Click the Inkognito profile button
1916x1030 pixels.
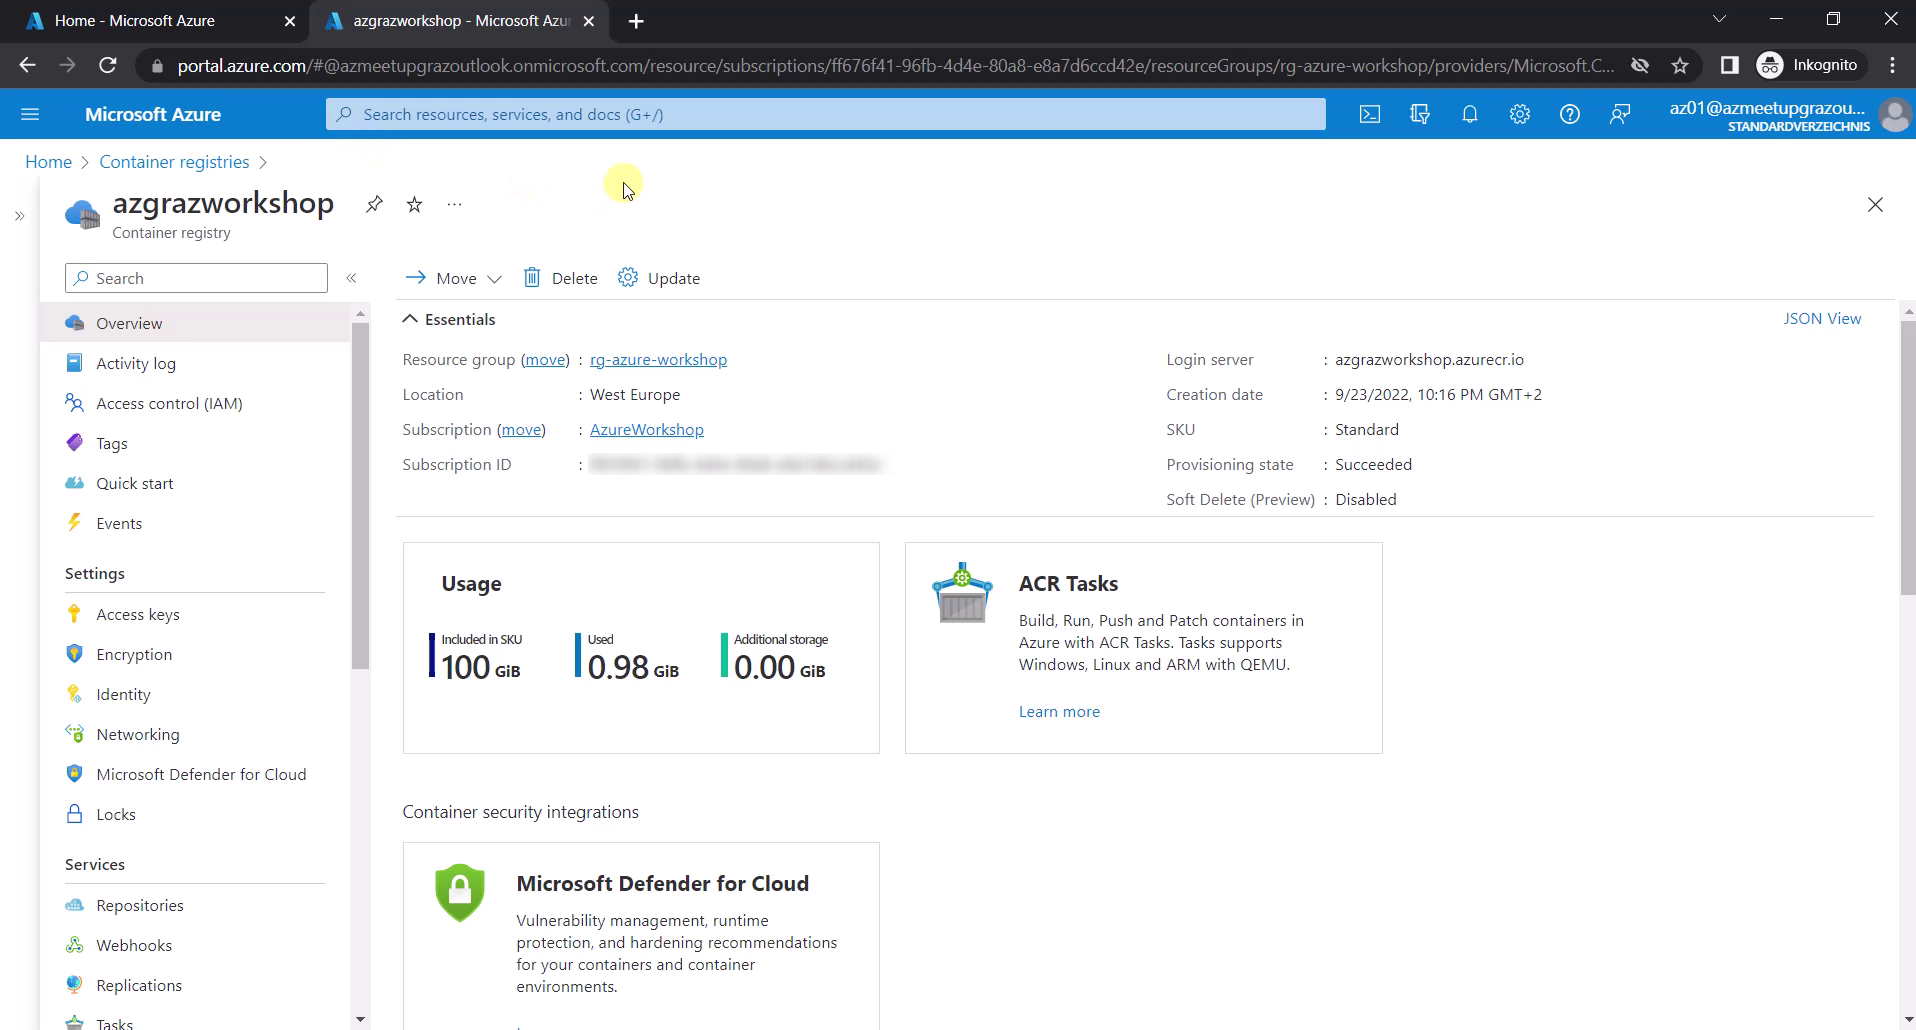click(1809, 65)
